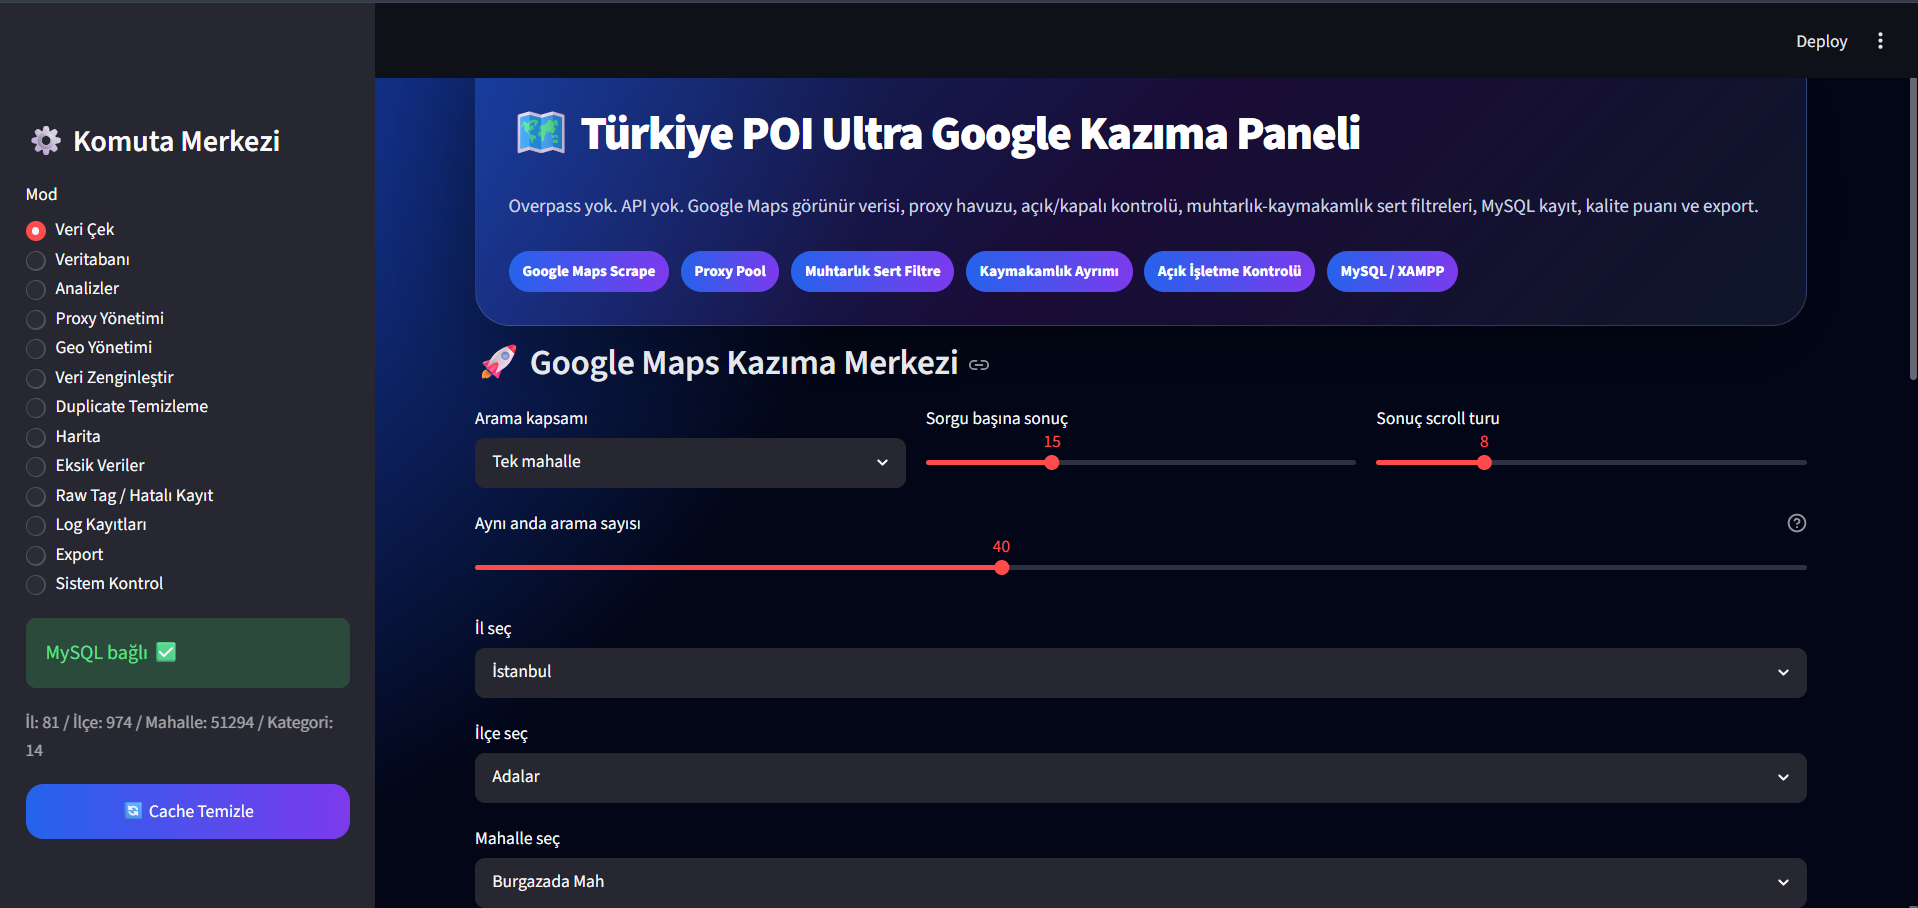The image size is (1918, 908).
Task: Click the Türkiye POI Ultra Google Kazıma Paneli title
Action: coord(970,133)
